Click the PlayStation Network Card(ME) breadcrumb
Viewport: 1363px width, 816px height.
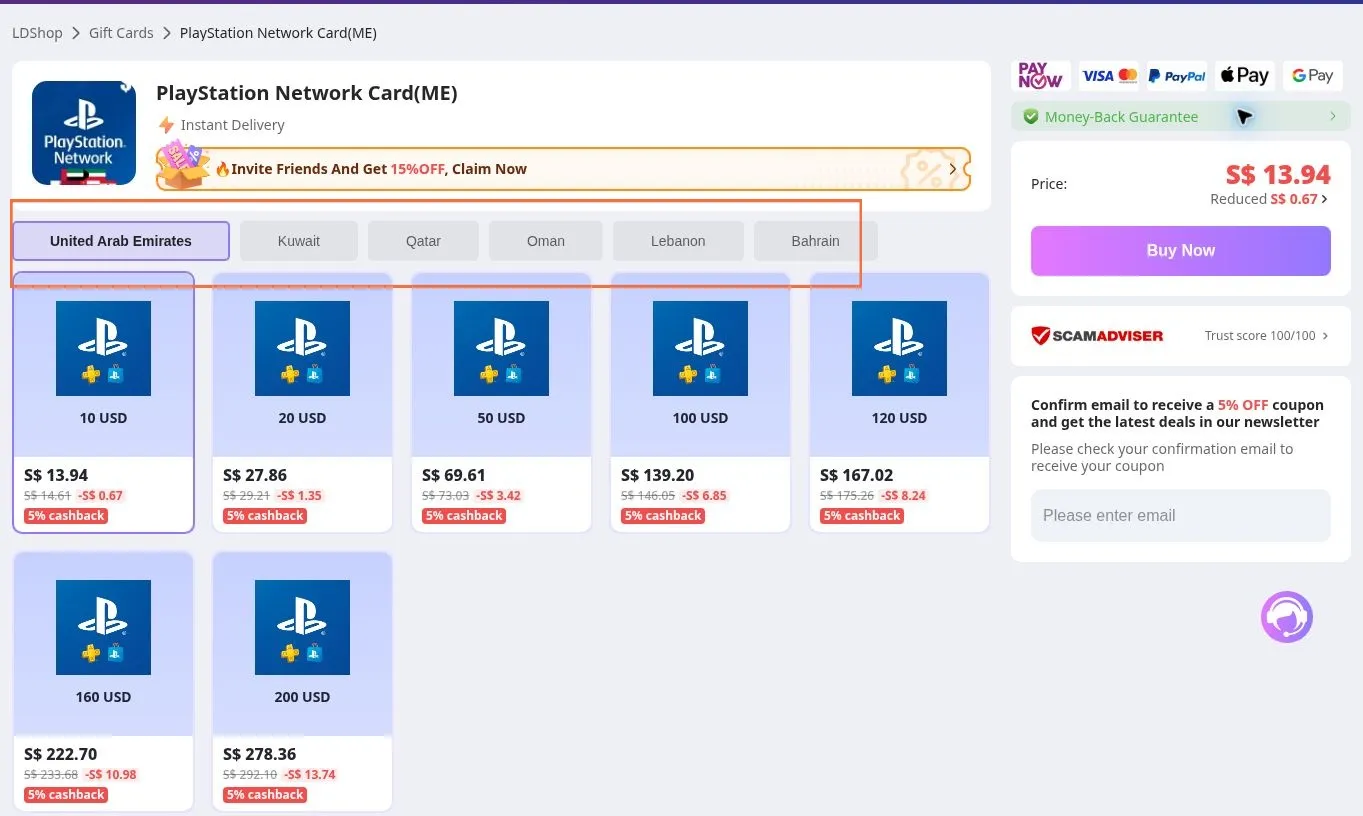278,33
